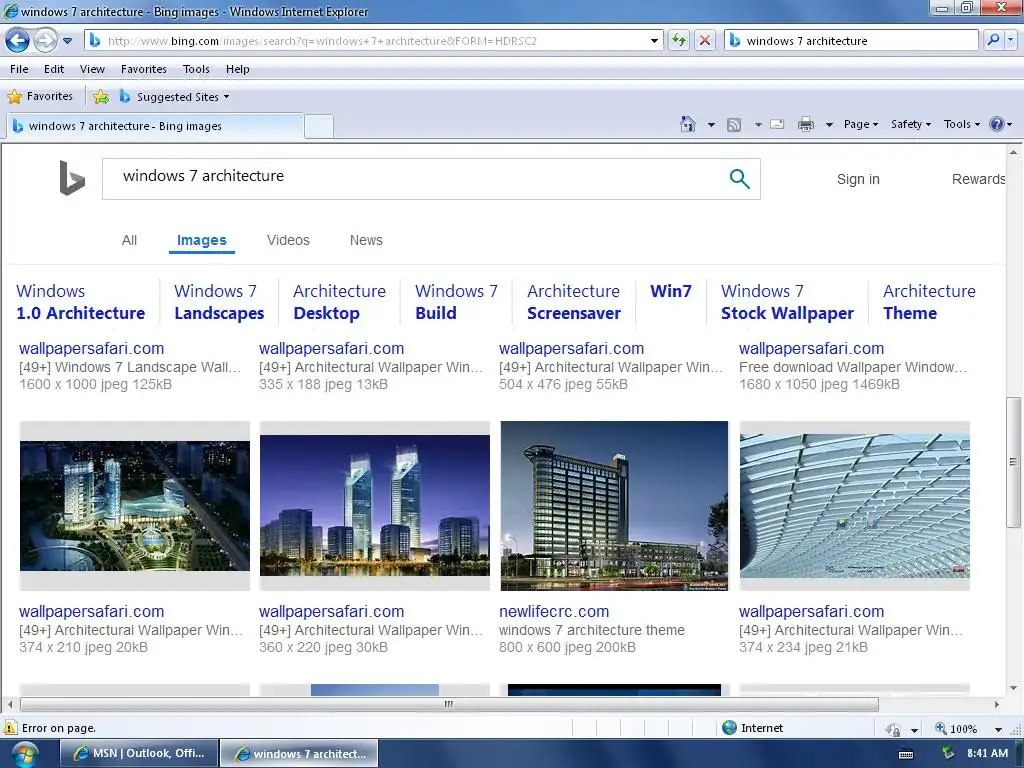The height and width of the screenshot is (768, 1024).
Task: Open the curved glass roof thumbnail
Action: (x=854, y=506)
